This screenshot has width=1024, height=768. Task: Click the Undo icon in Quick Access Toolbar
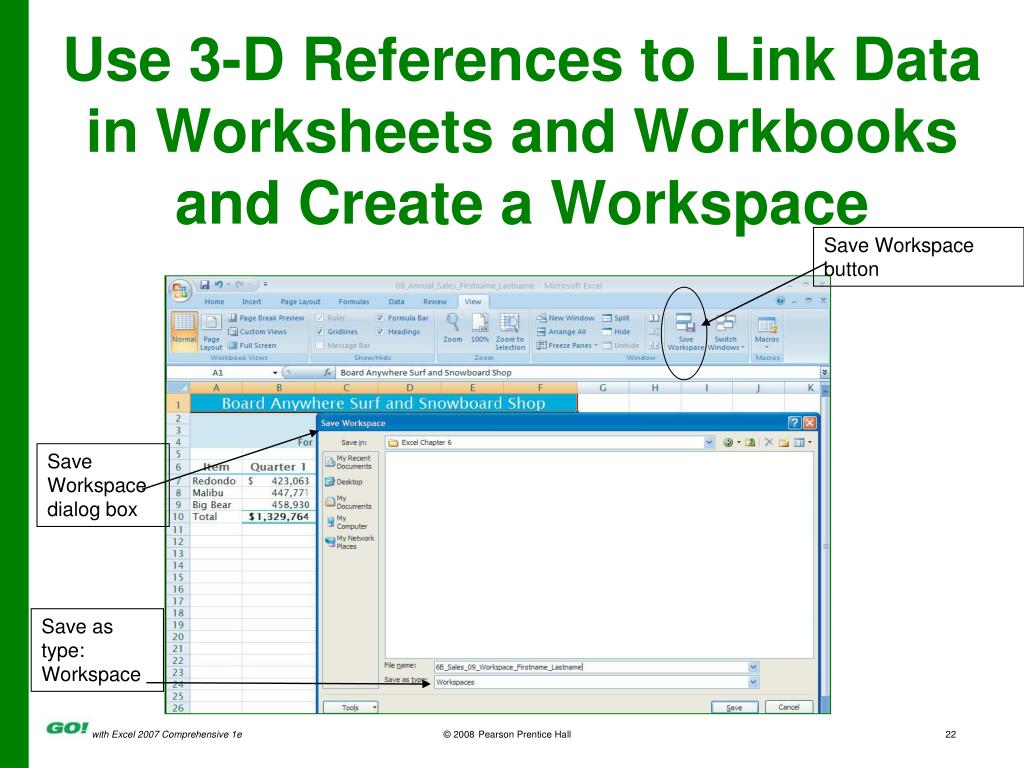coord(219,285)
